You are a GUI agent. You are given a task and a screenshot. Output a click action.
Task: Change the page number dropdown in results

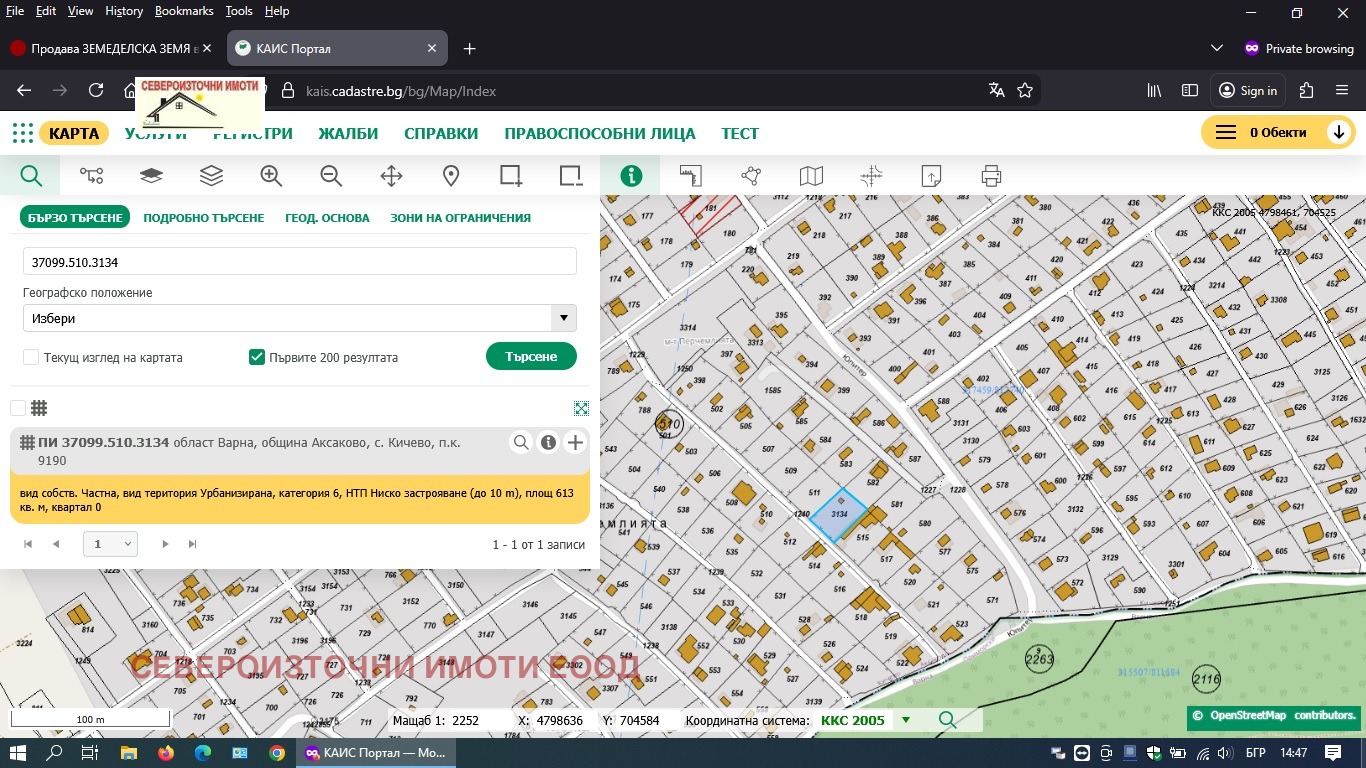(x=110, y=543)
